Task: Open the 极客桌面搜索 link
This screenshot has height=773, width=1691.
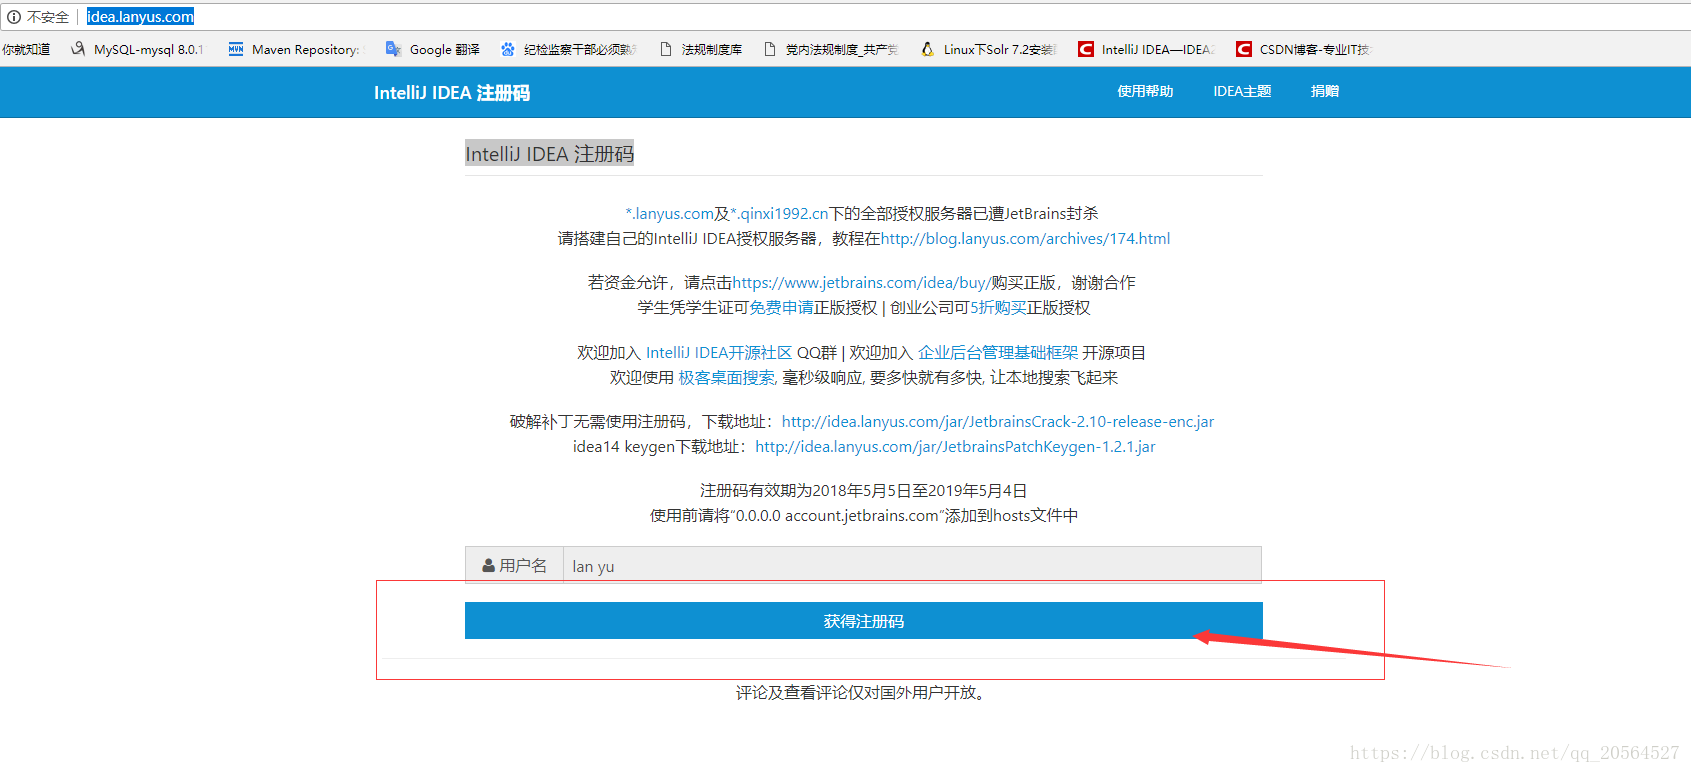Action: [x=727, y=377]
